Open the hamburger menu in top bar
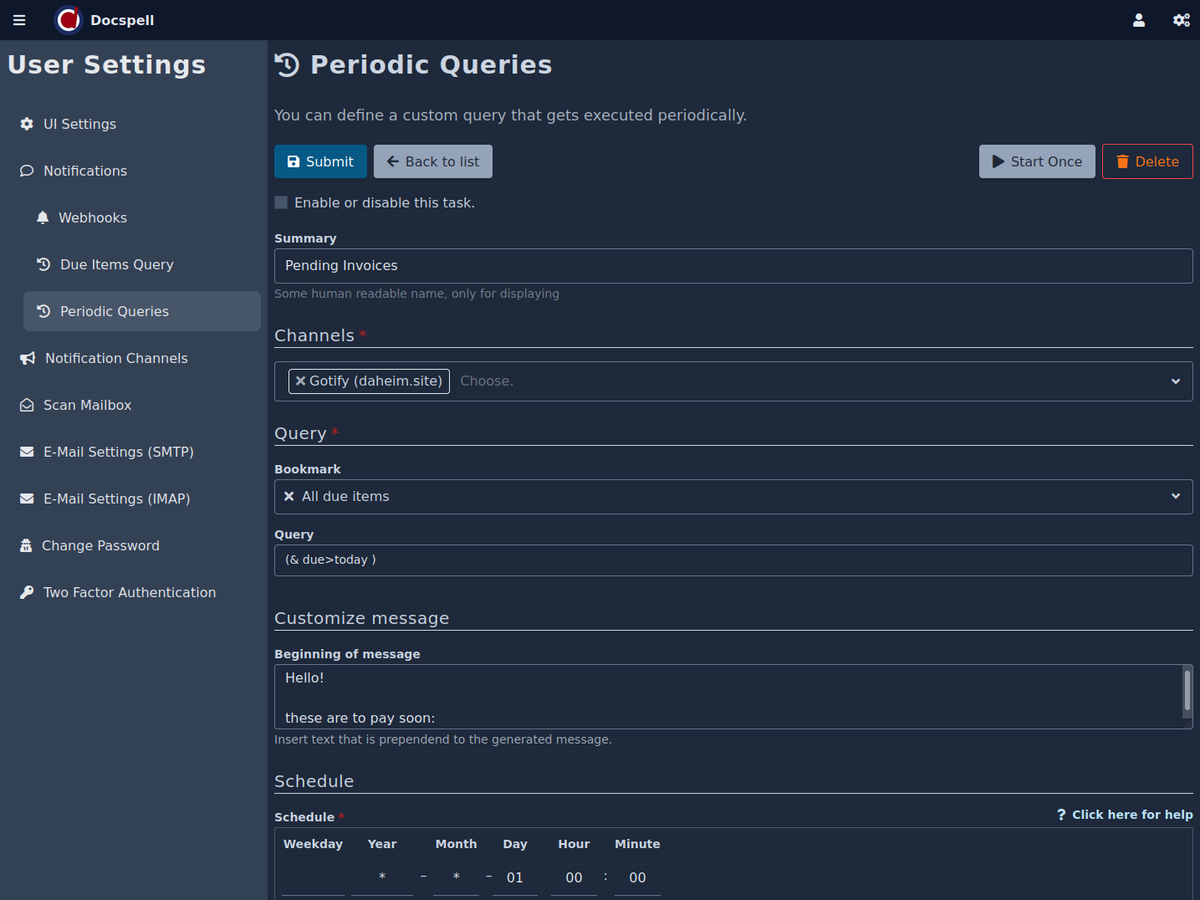Viewport: 1200px width, 900px height. (x=19, y=20)
